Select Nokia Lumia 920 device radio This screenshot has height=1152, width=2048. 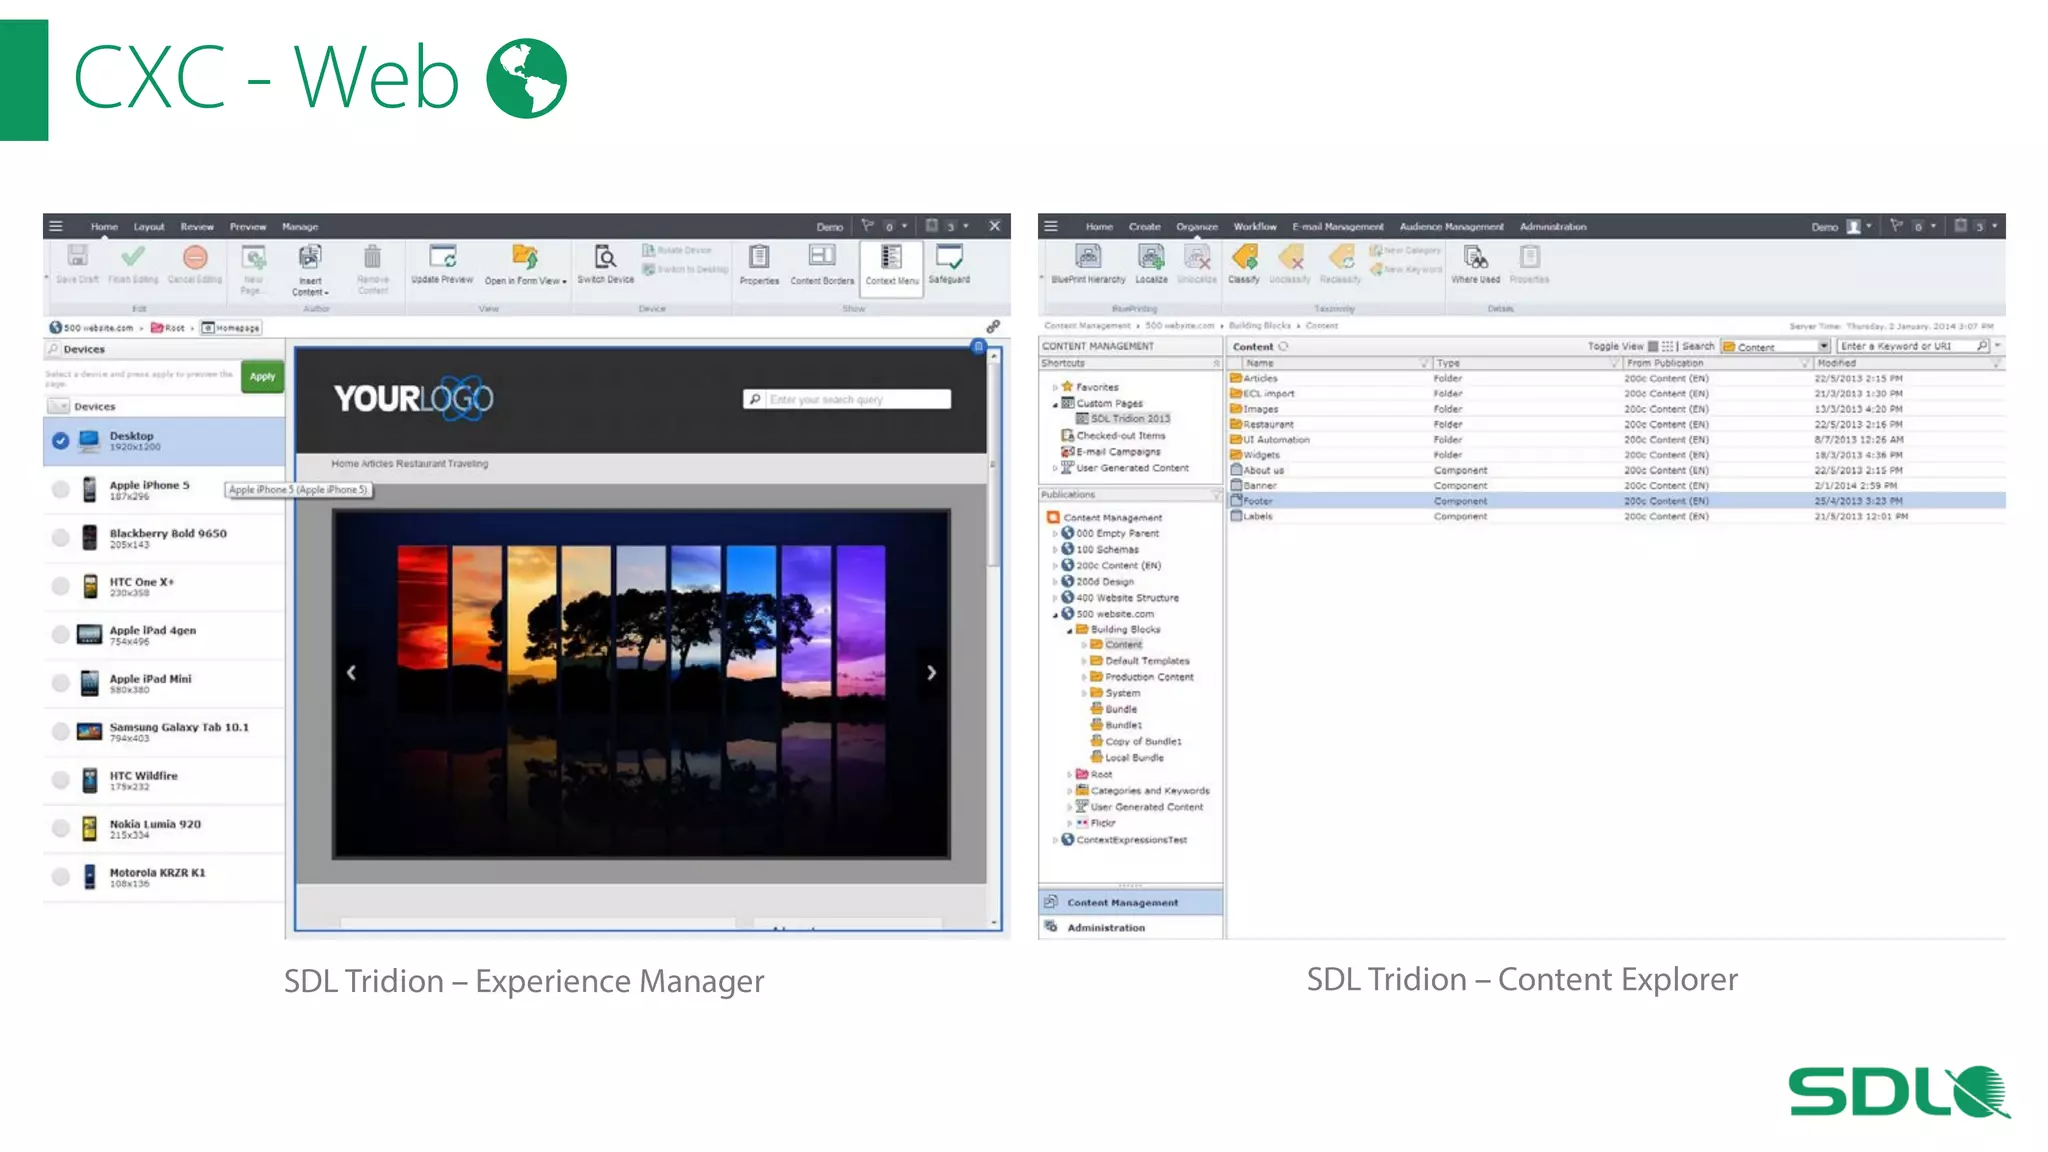(61, 828)
